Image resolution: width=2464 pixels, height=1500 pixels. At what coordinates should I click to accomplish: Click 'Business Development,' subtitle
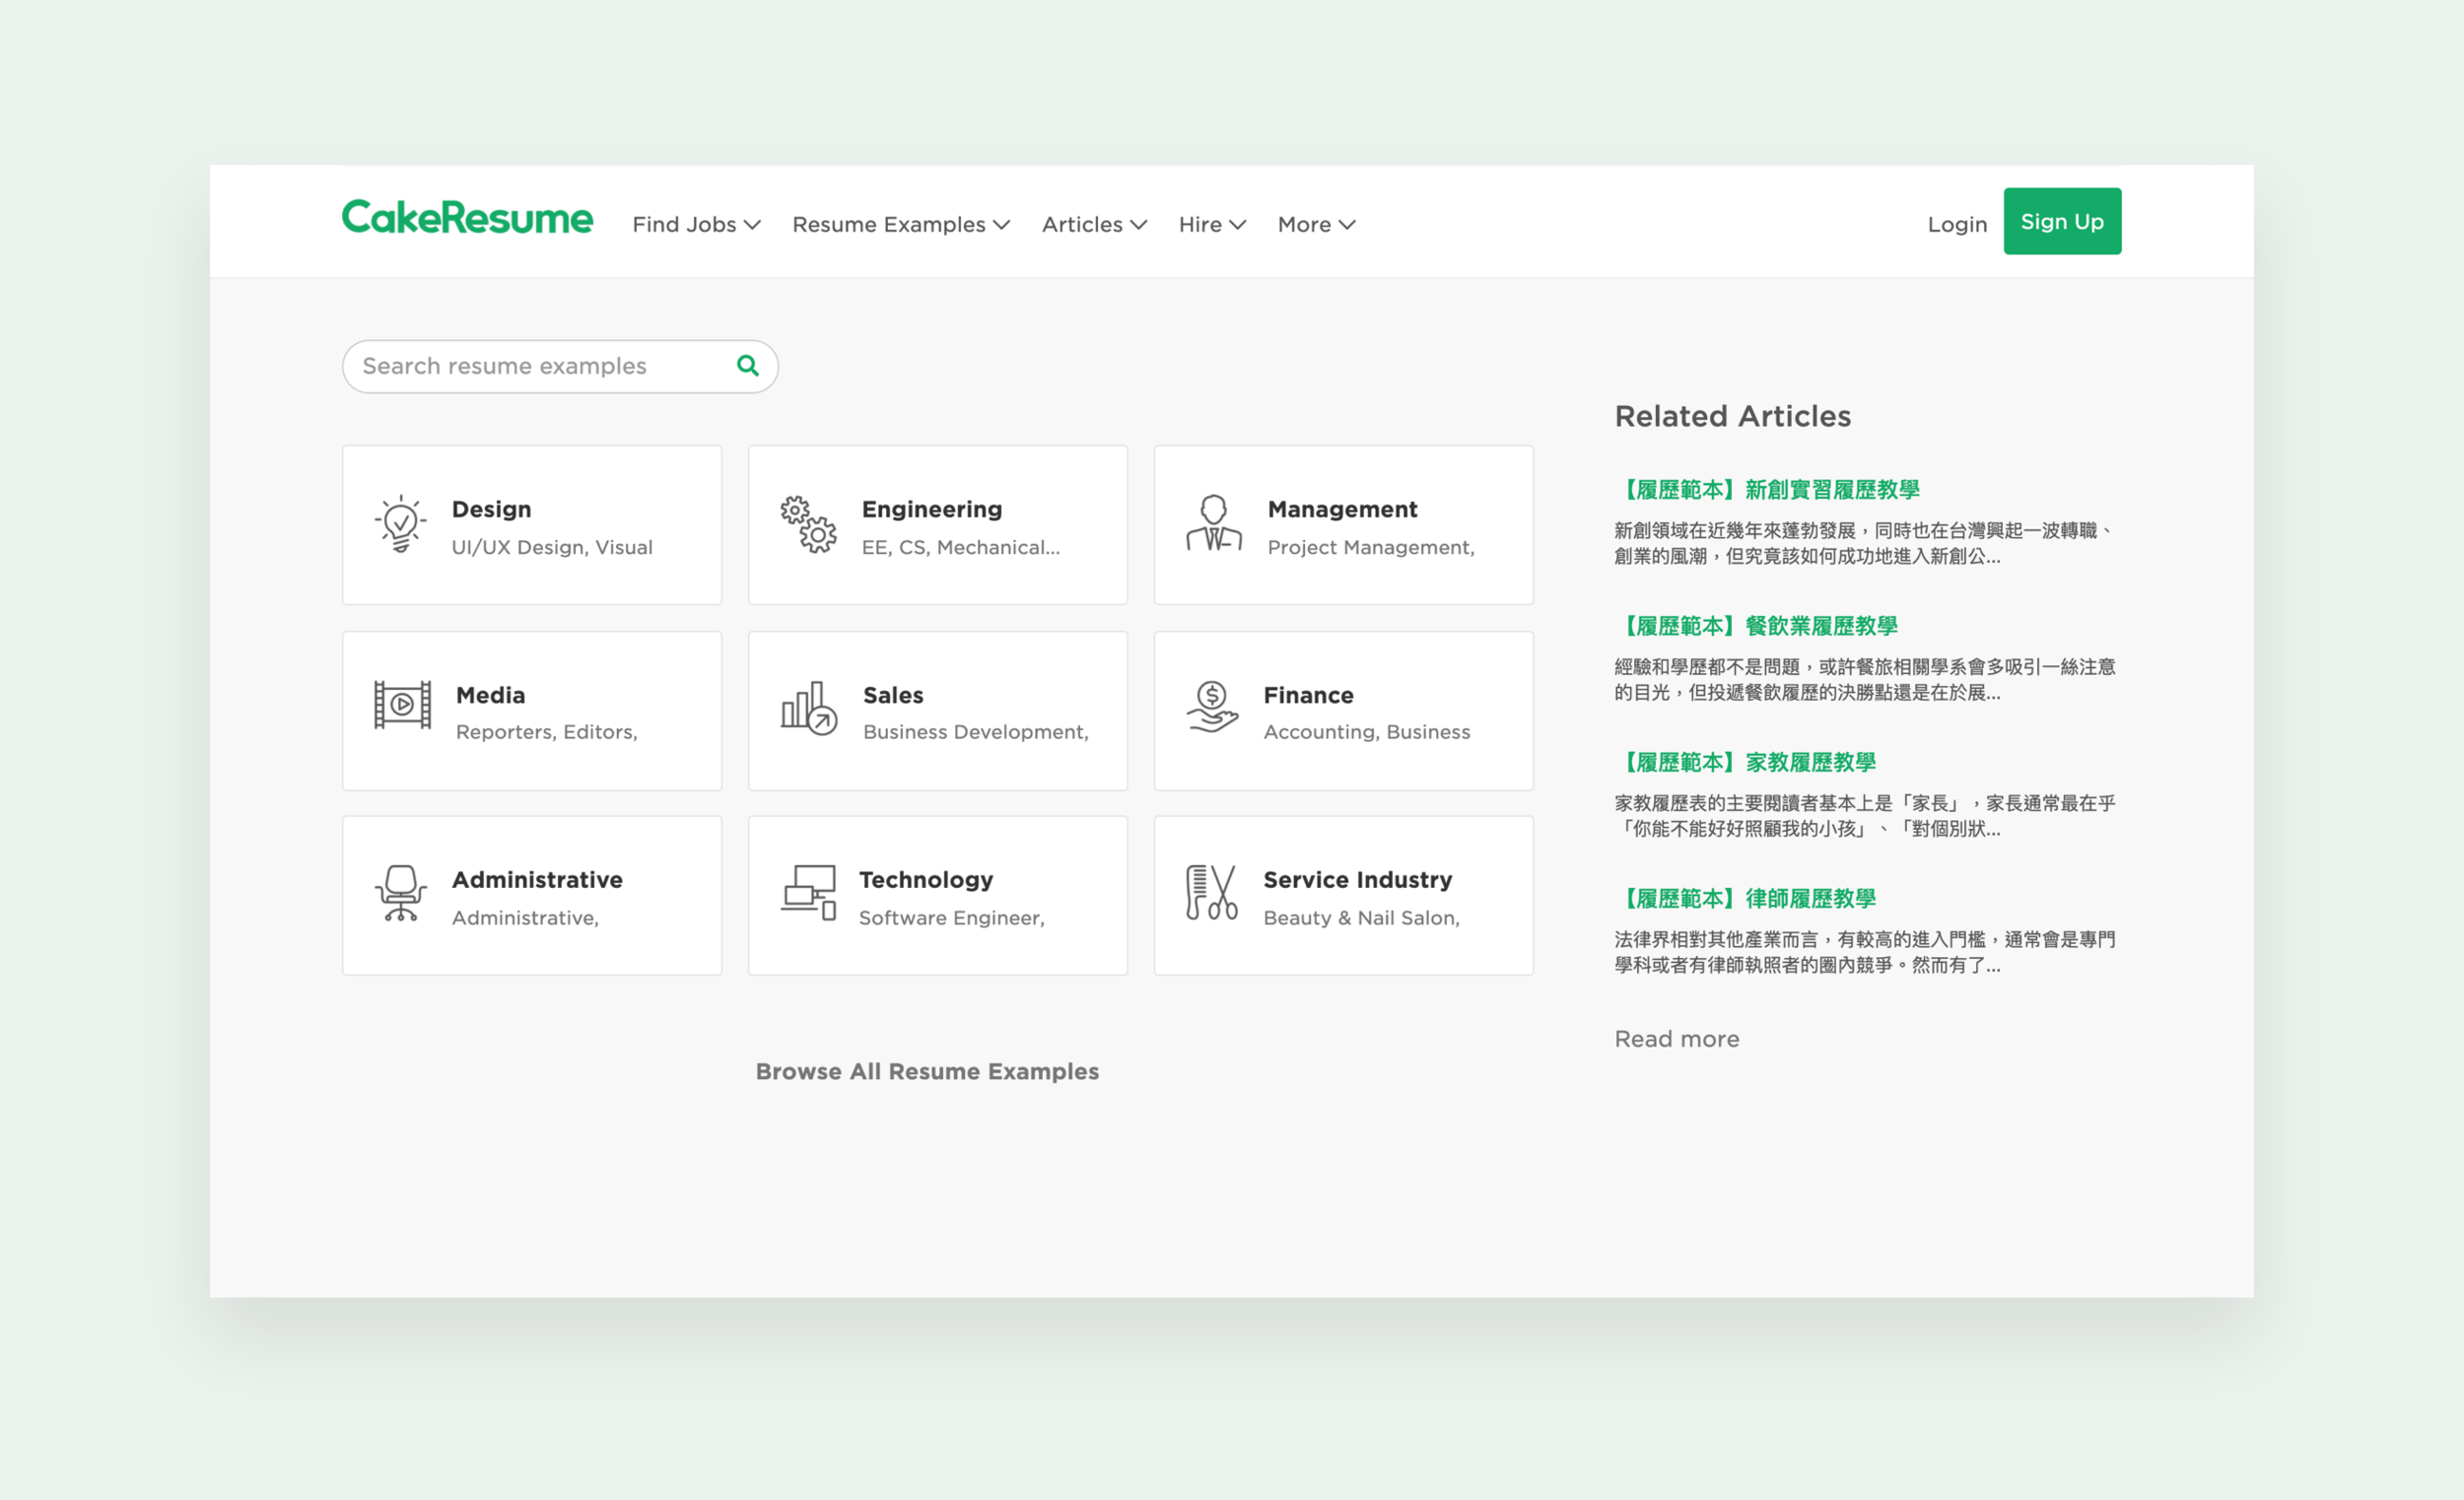tap(976, 732)
